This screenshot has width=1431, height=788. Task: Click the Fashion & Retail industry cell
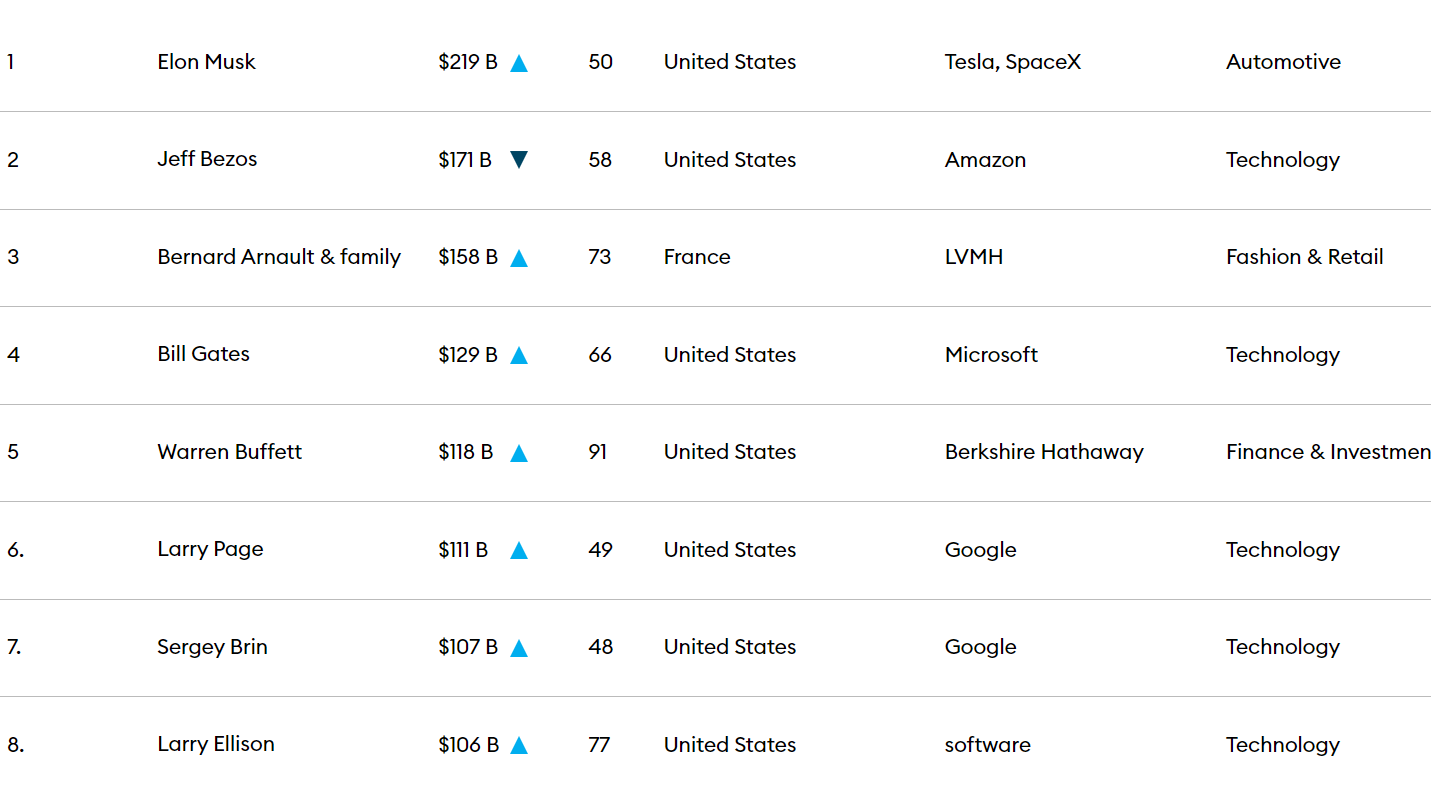[1304, 257]
